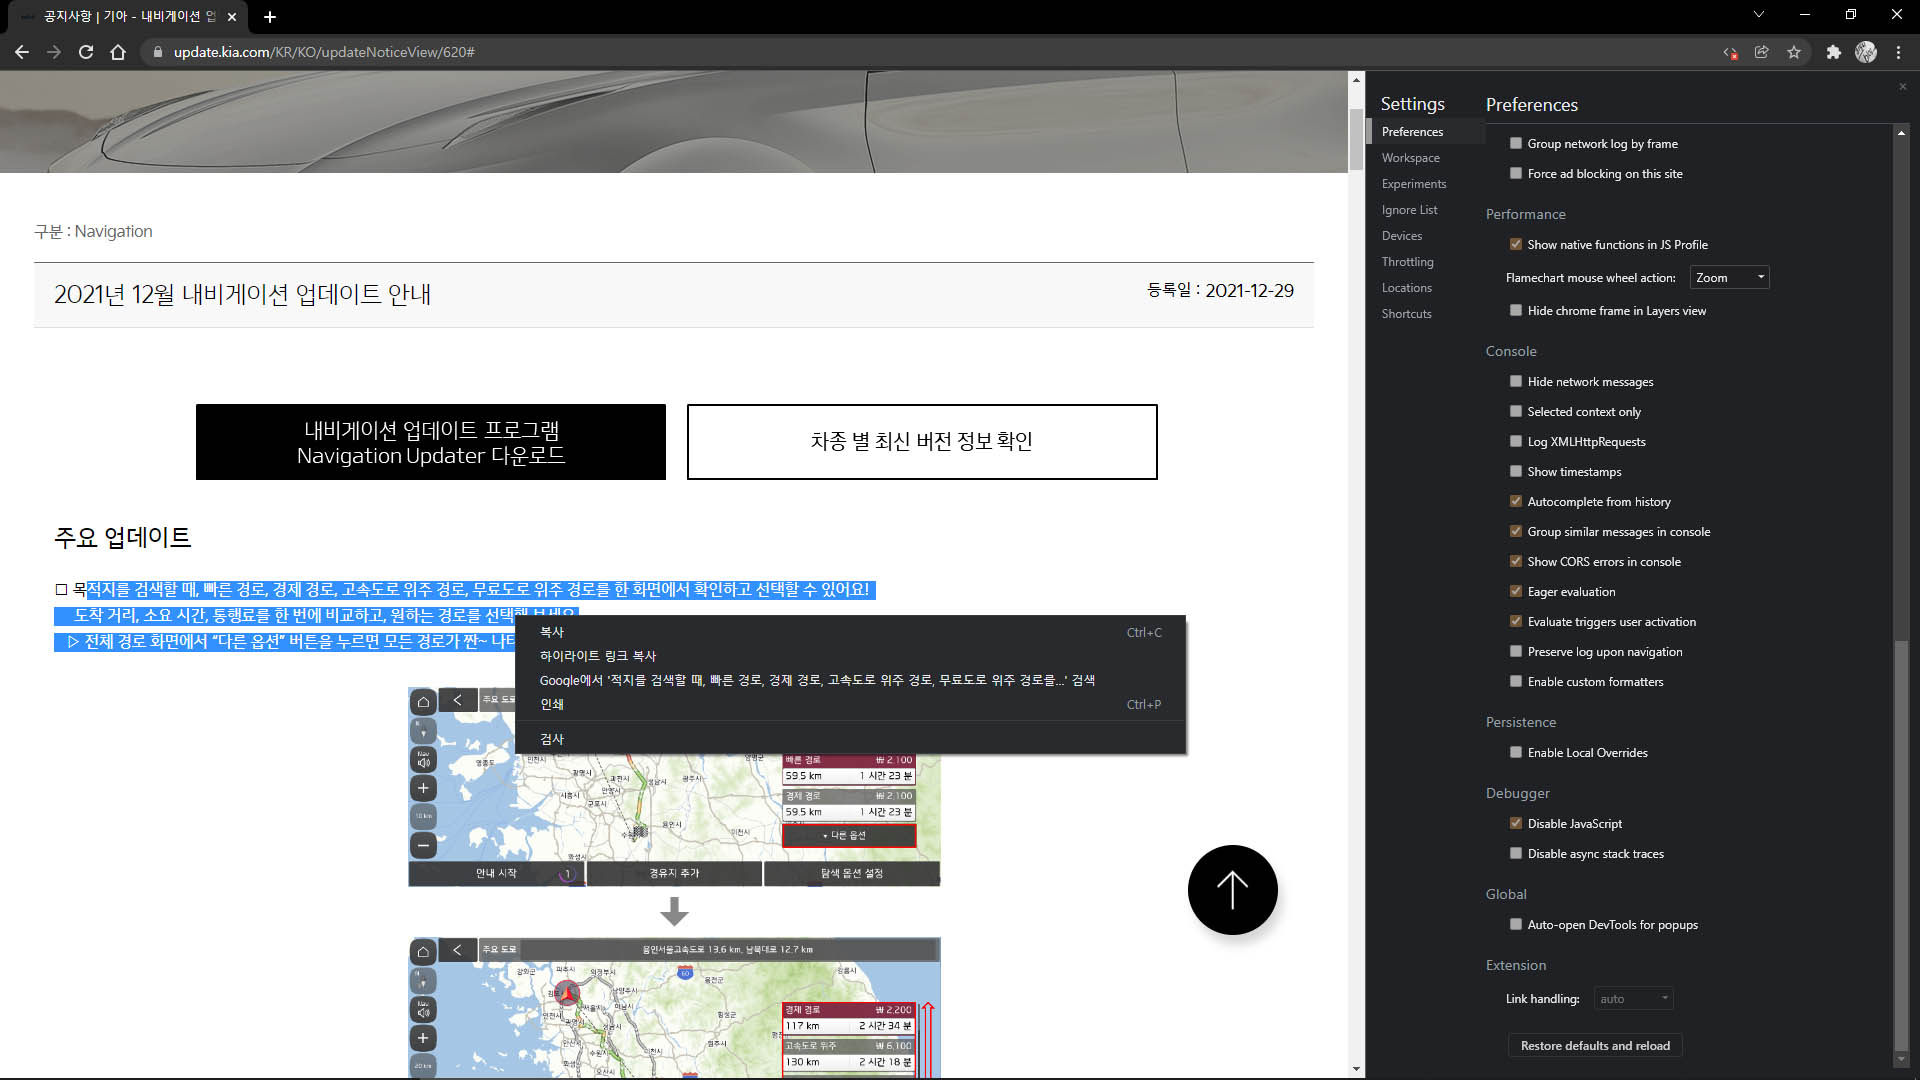Open the Experiments settings tab
The height and width of the screenshot is (1080, 1920).
click(x=1413, y=184)
